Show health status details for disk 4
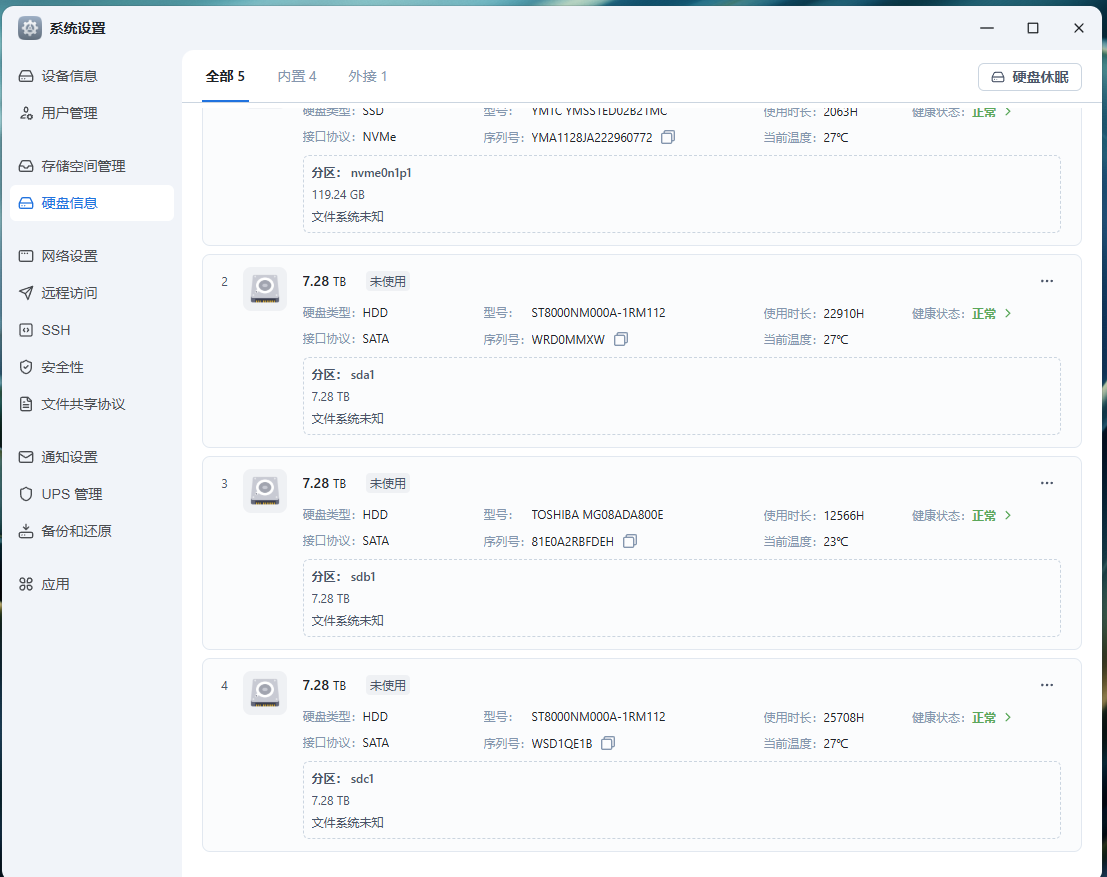Screen dimensions: 1107x877 coord(1007,718)
